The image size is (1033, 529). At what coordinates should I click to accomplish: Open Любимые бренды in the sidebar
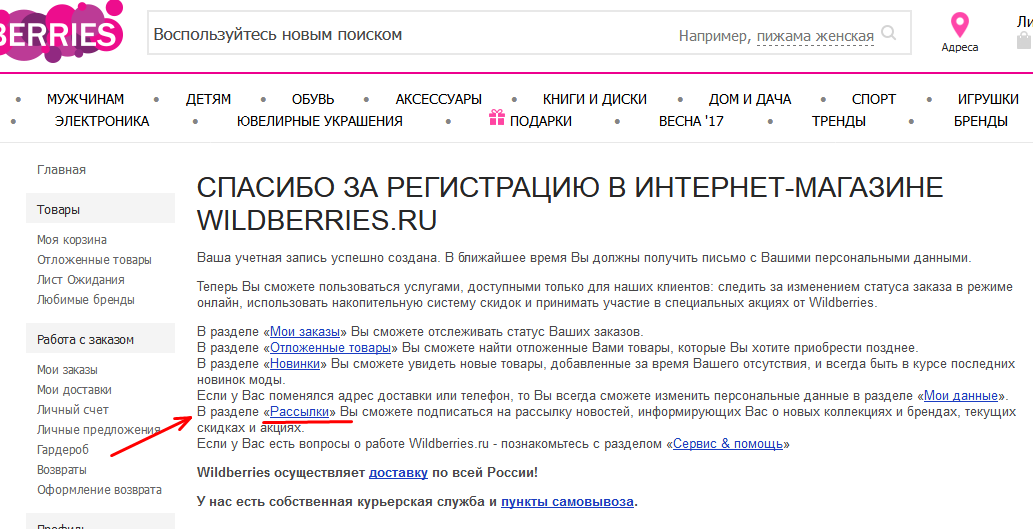click(86, 300)
